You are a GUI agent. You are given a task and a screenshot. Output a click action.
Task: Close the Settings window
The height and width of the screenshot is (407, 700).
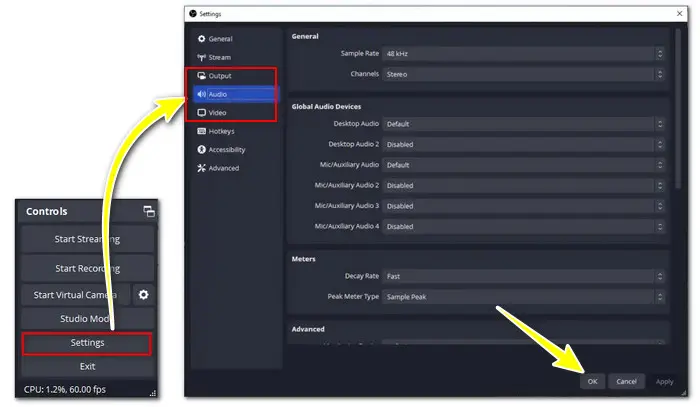[x=679, y=14]
